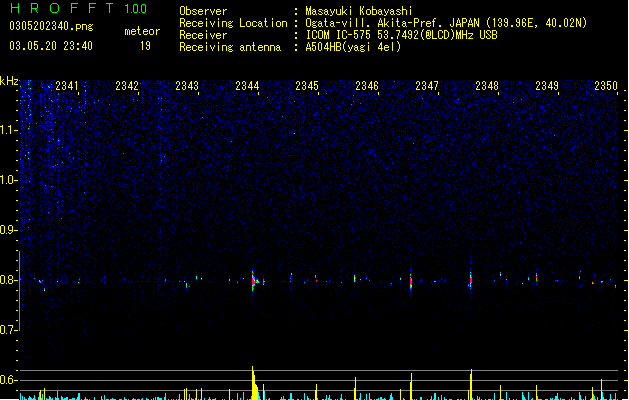This screenshot has width=629, height=400.
Task: Click the 0.6 kHz axis label
Action: pyautogui.click(x=8, y=380)
